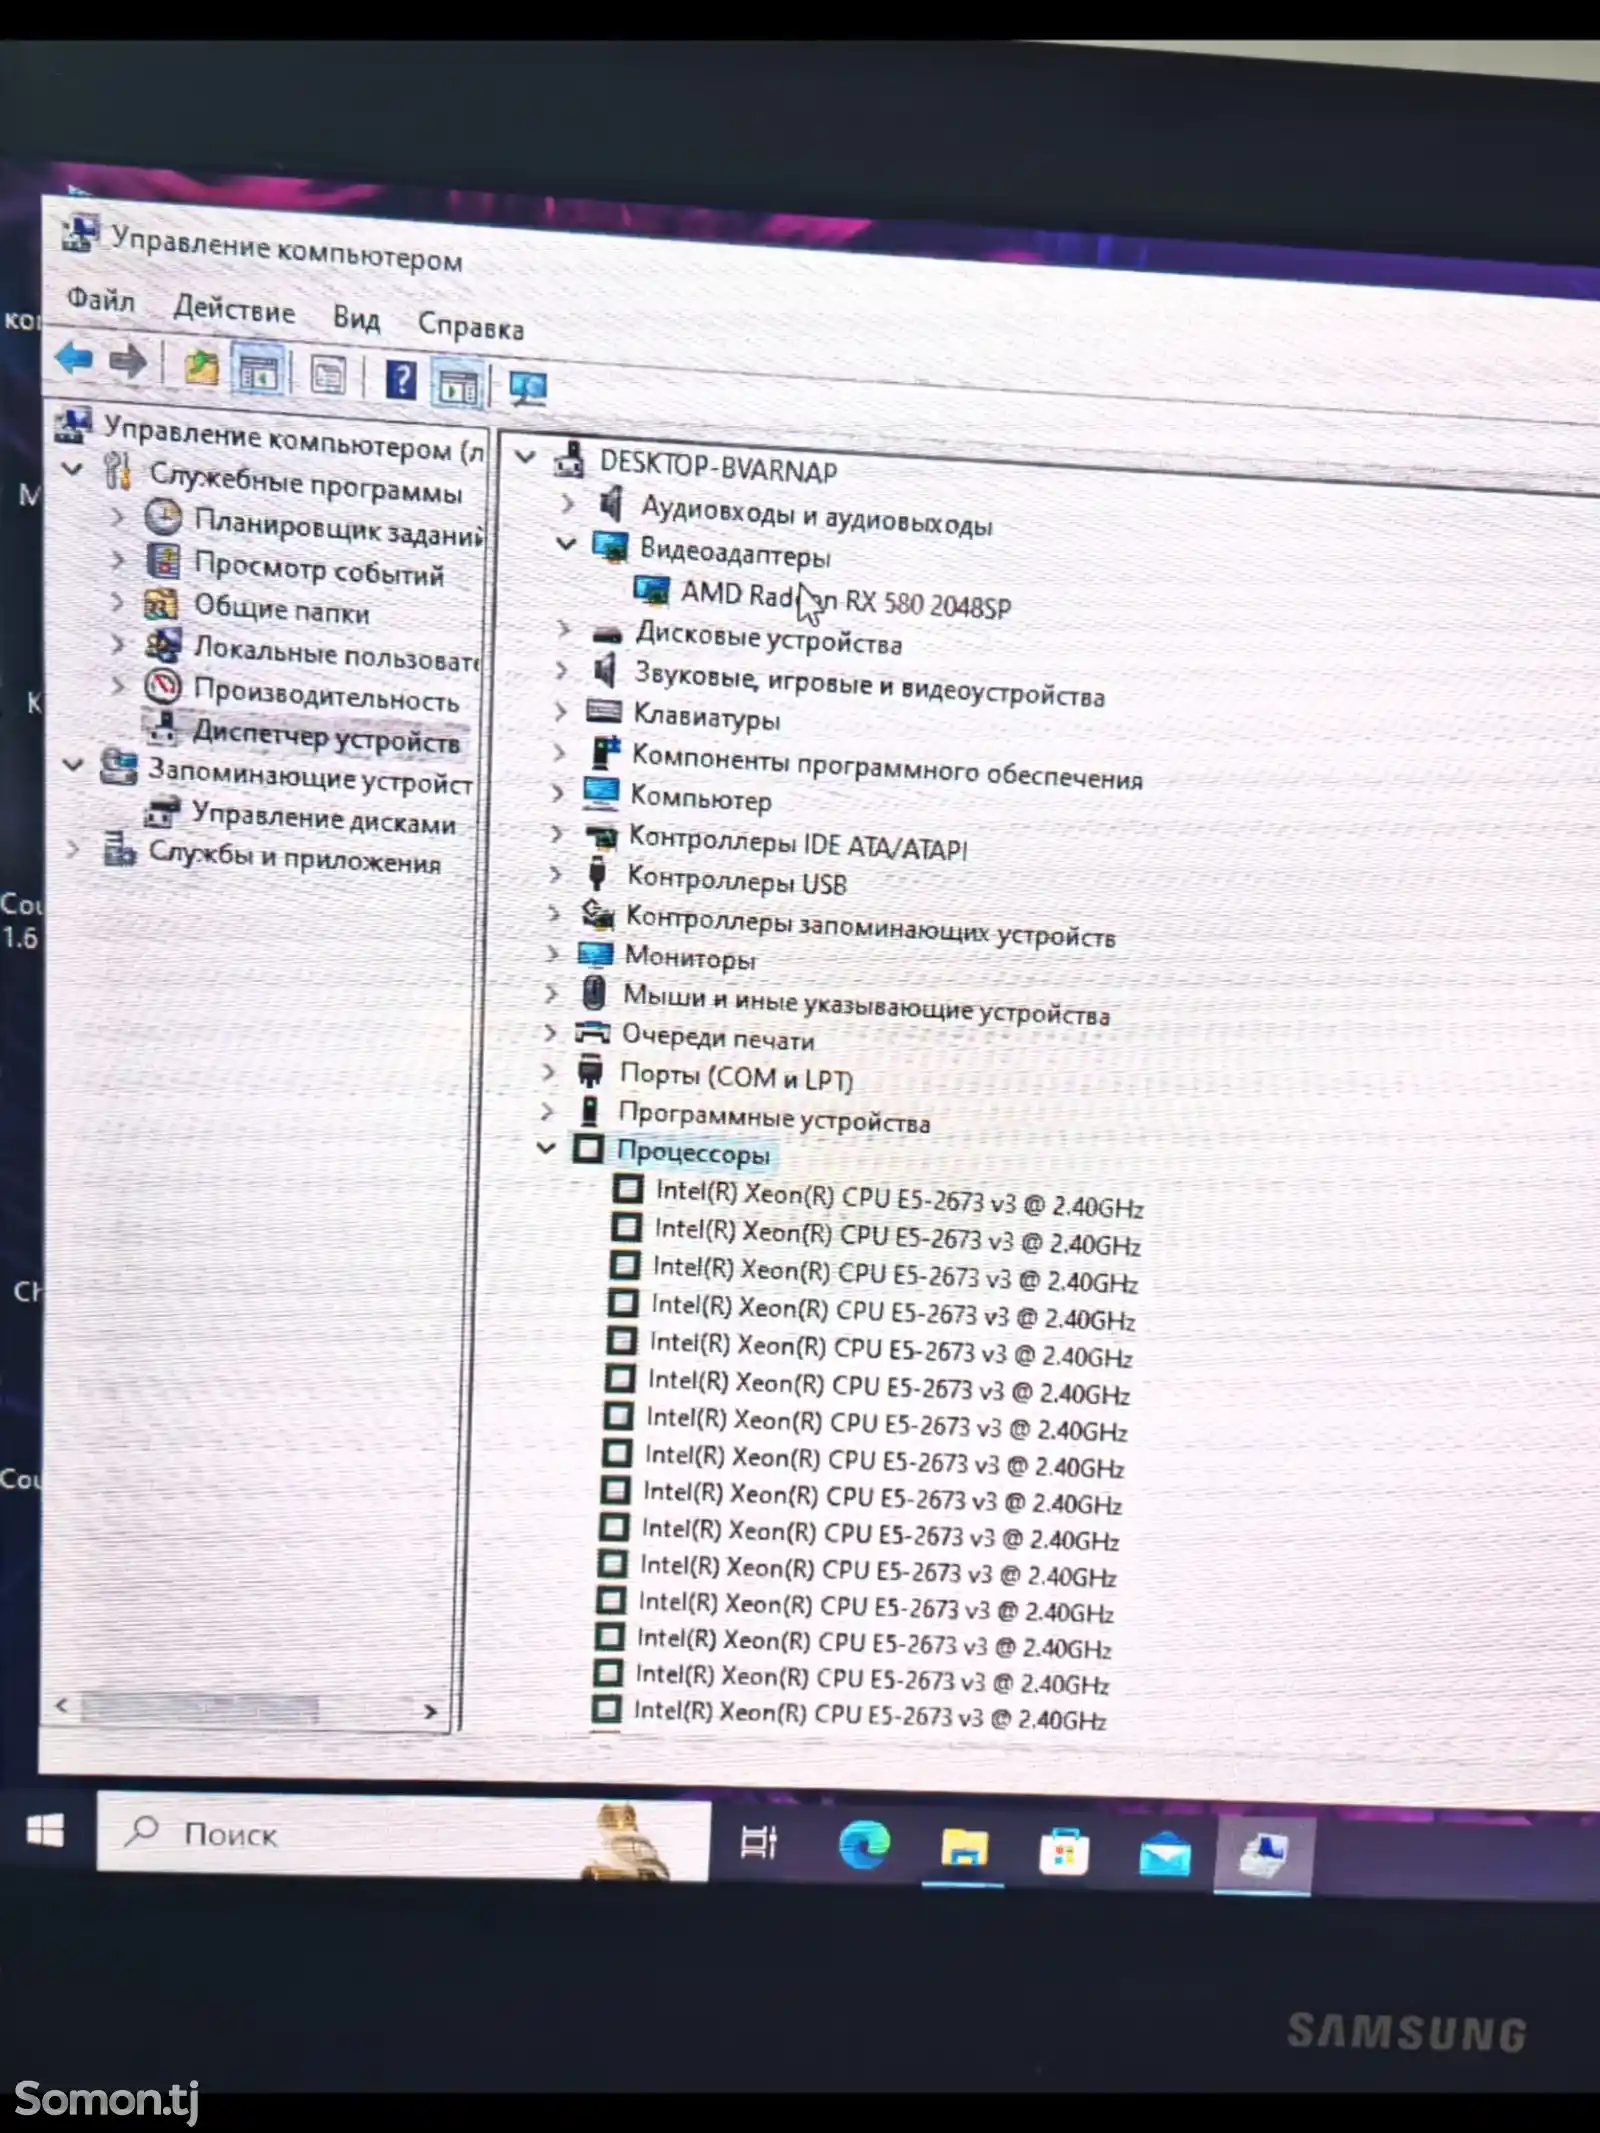Select Компоненты программного обеспечения category
The width and height of the screenshot is (1600, 2133).
[x=886, y=768]
